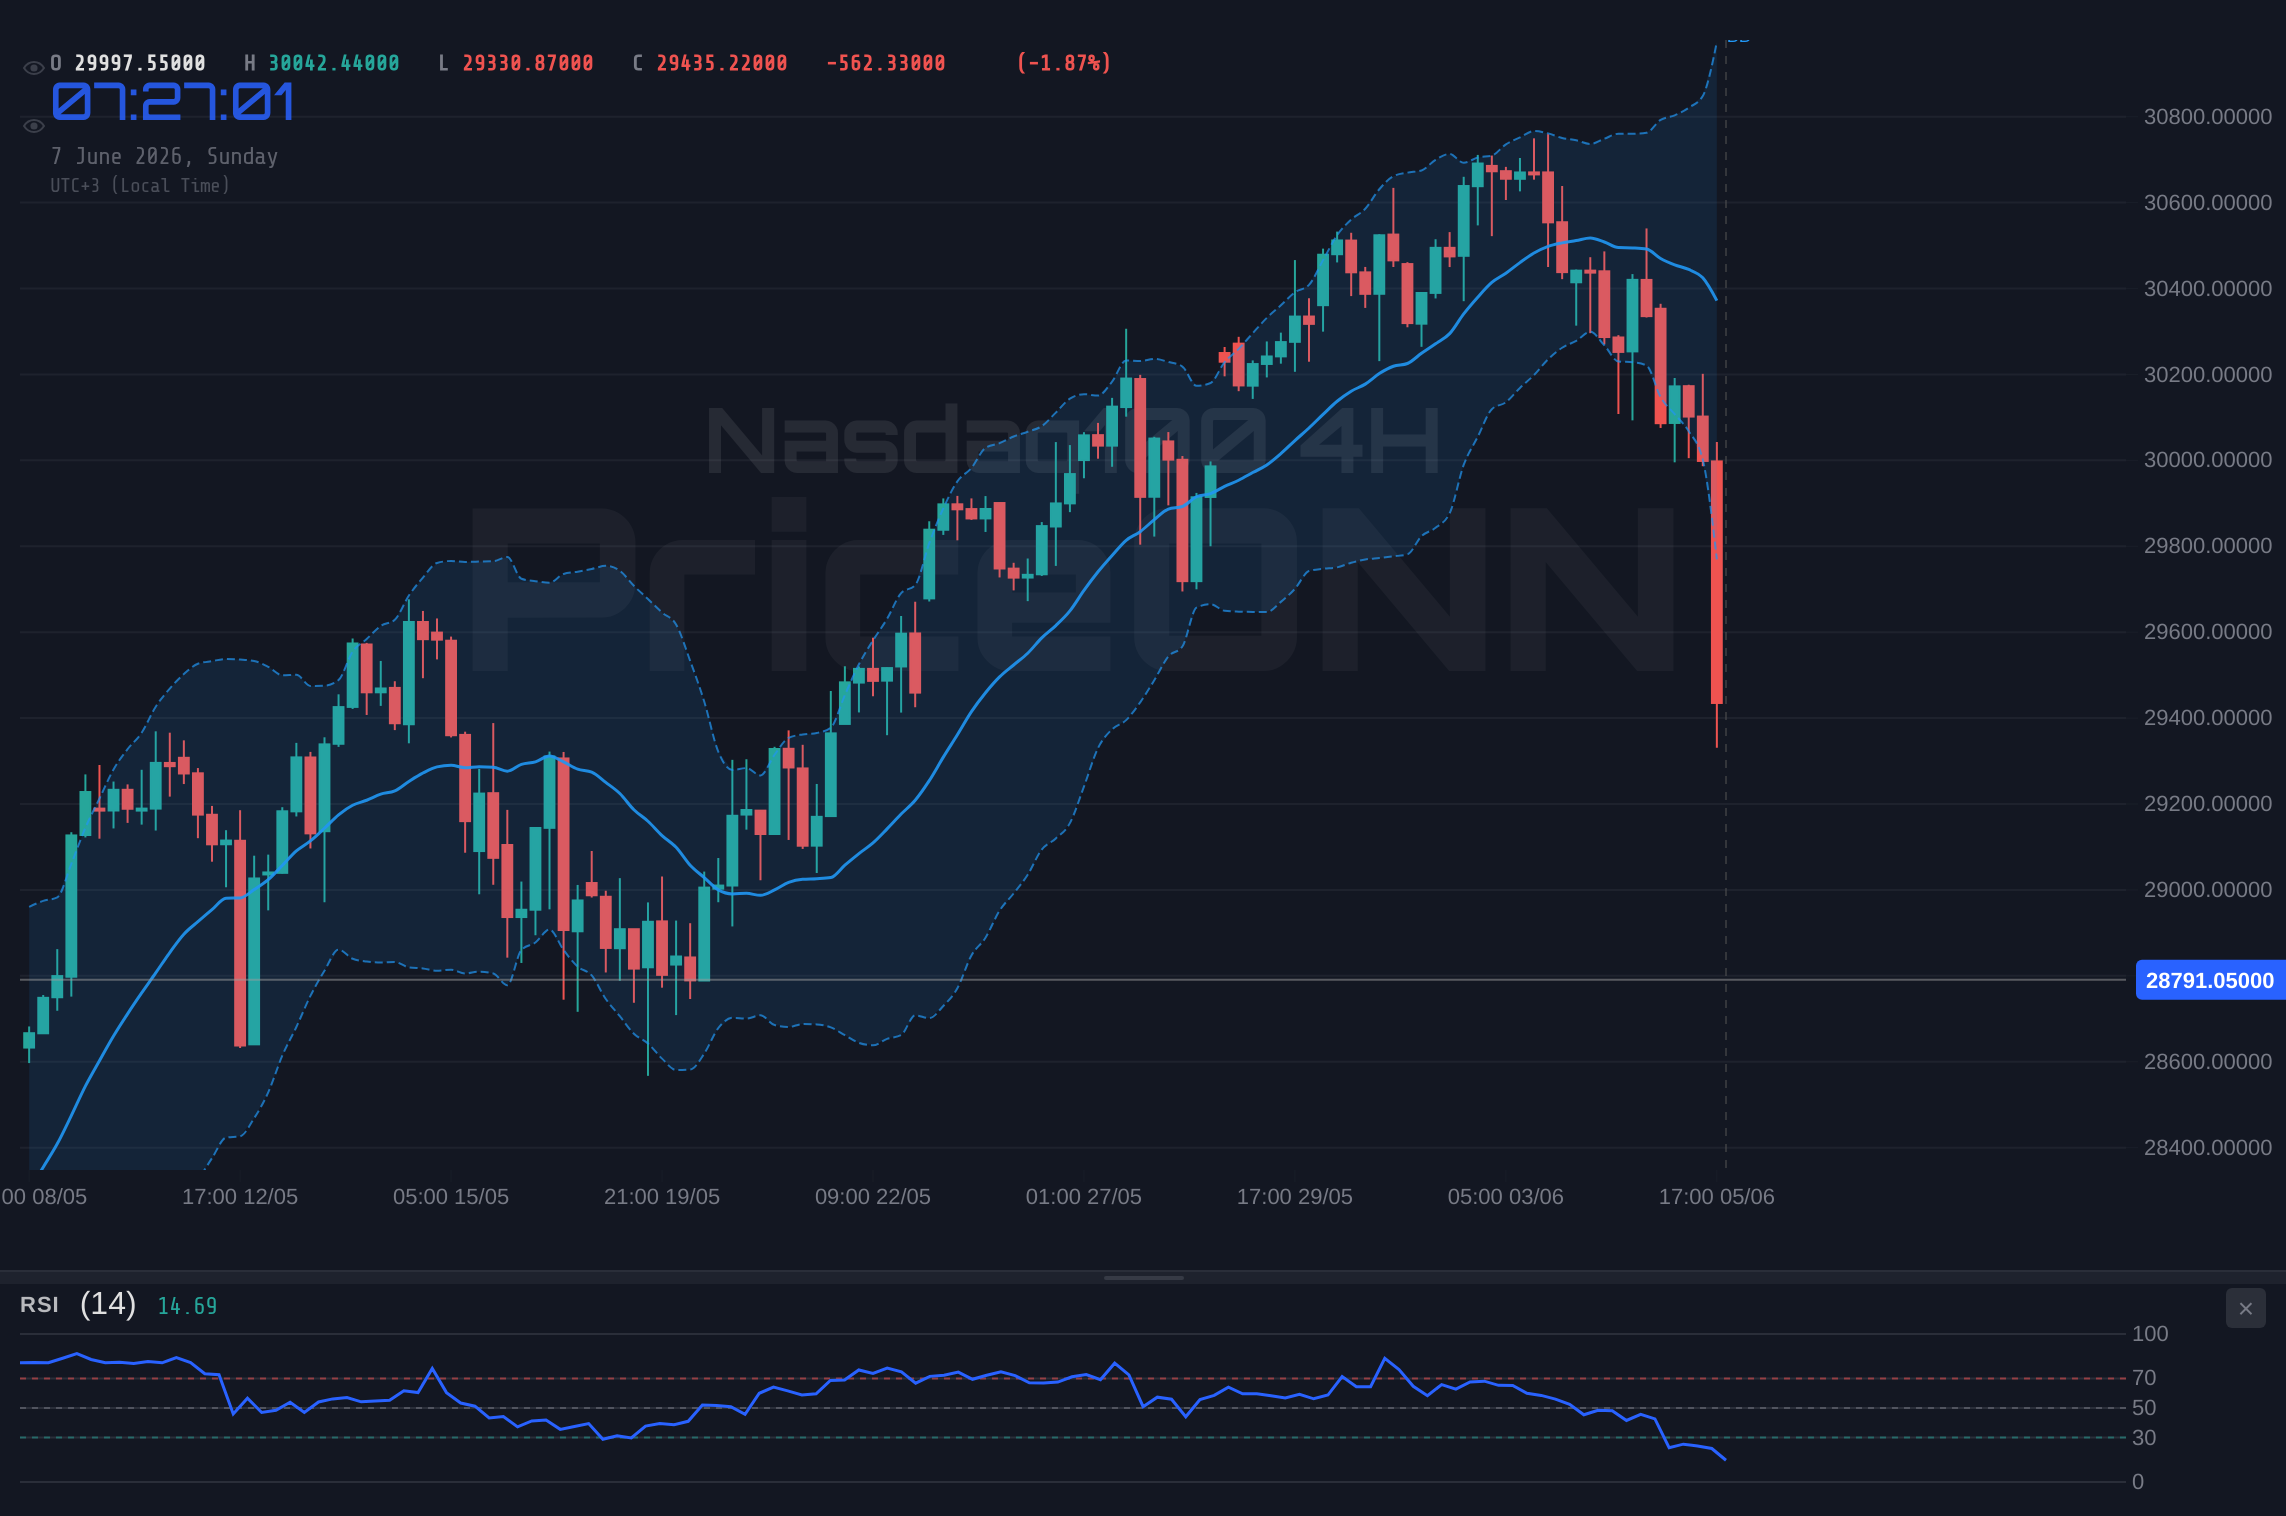Click the 30800.00000 price axis label

click(x=2208, y=117)
